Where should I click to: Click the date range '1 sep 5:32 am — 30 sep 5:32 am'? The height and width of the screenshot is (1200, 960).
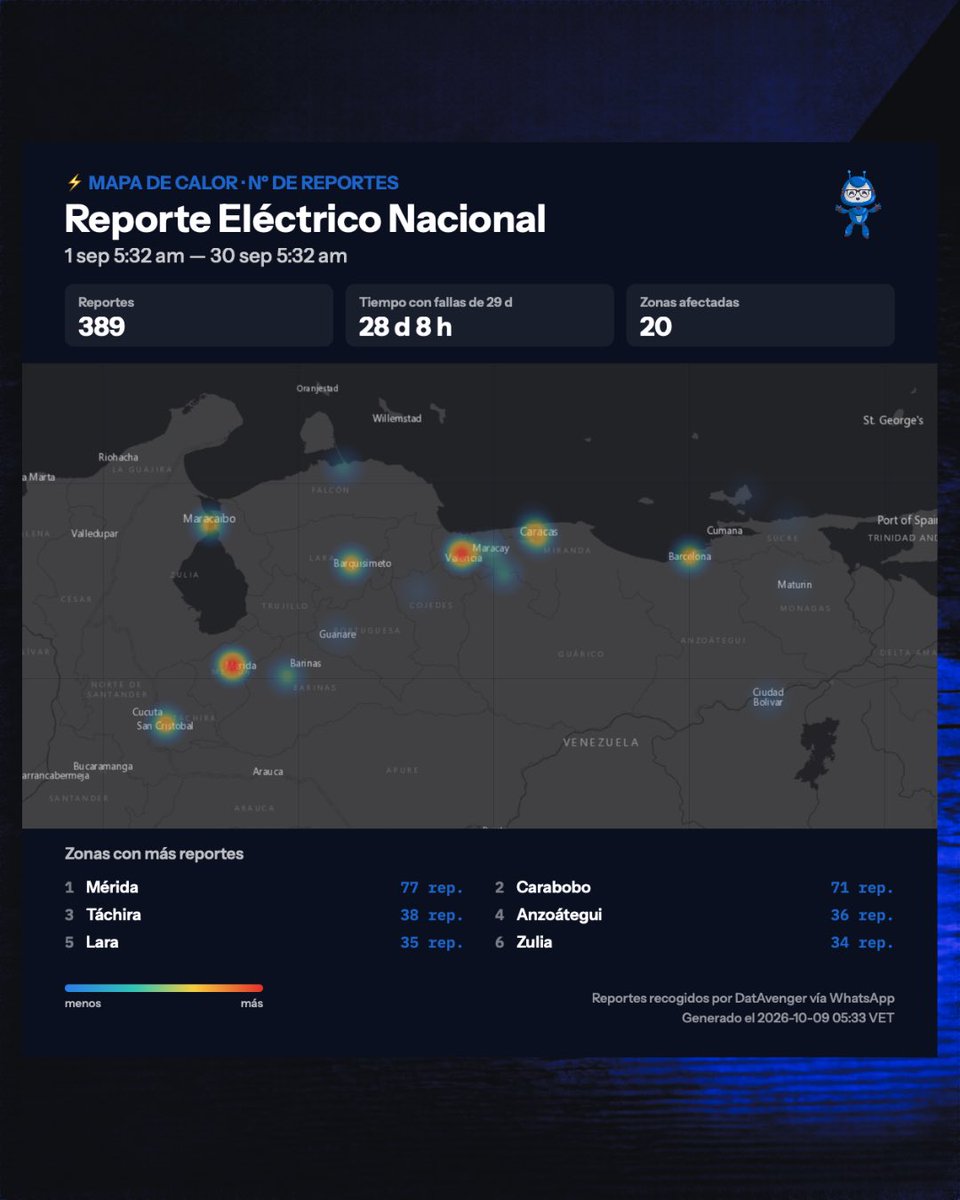coord(206,256)
